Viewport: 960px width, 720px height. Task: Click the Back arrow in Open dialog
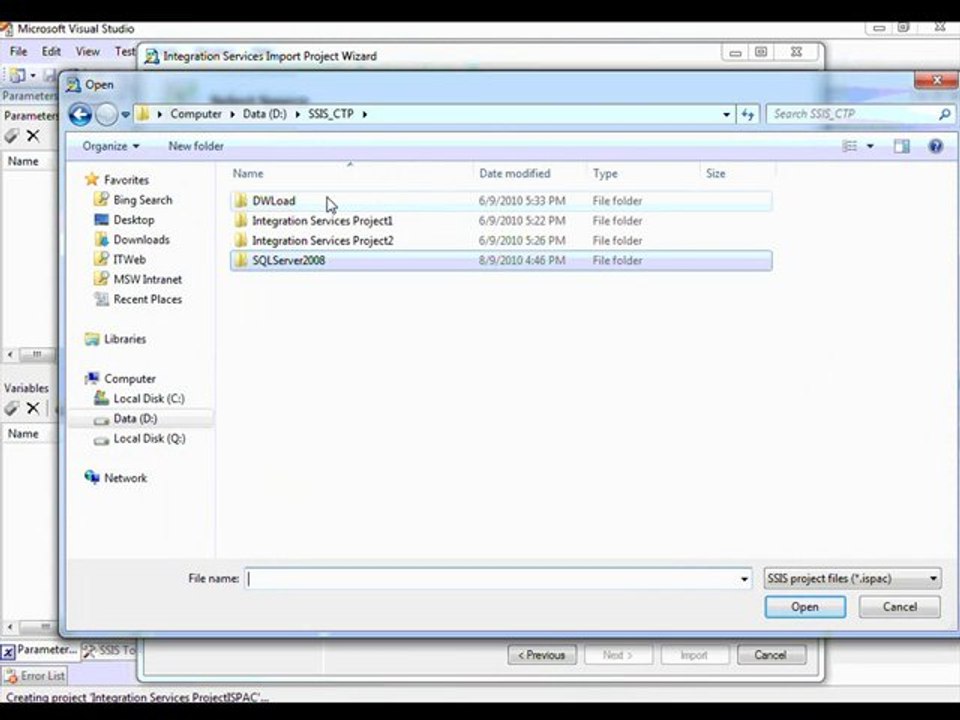(x=80, y=114)
